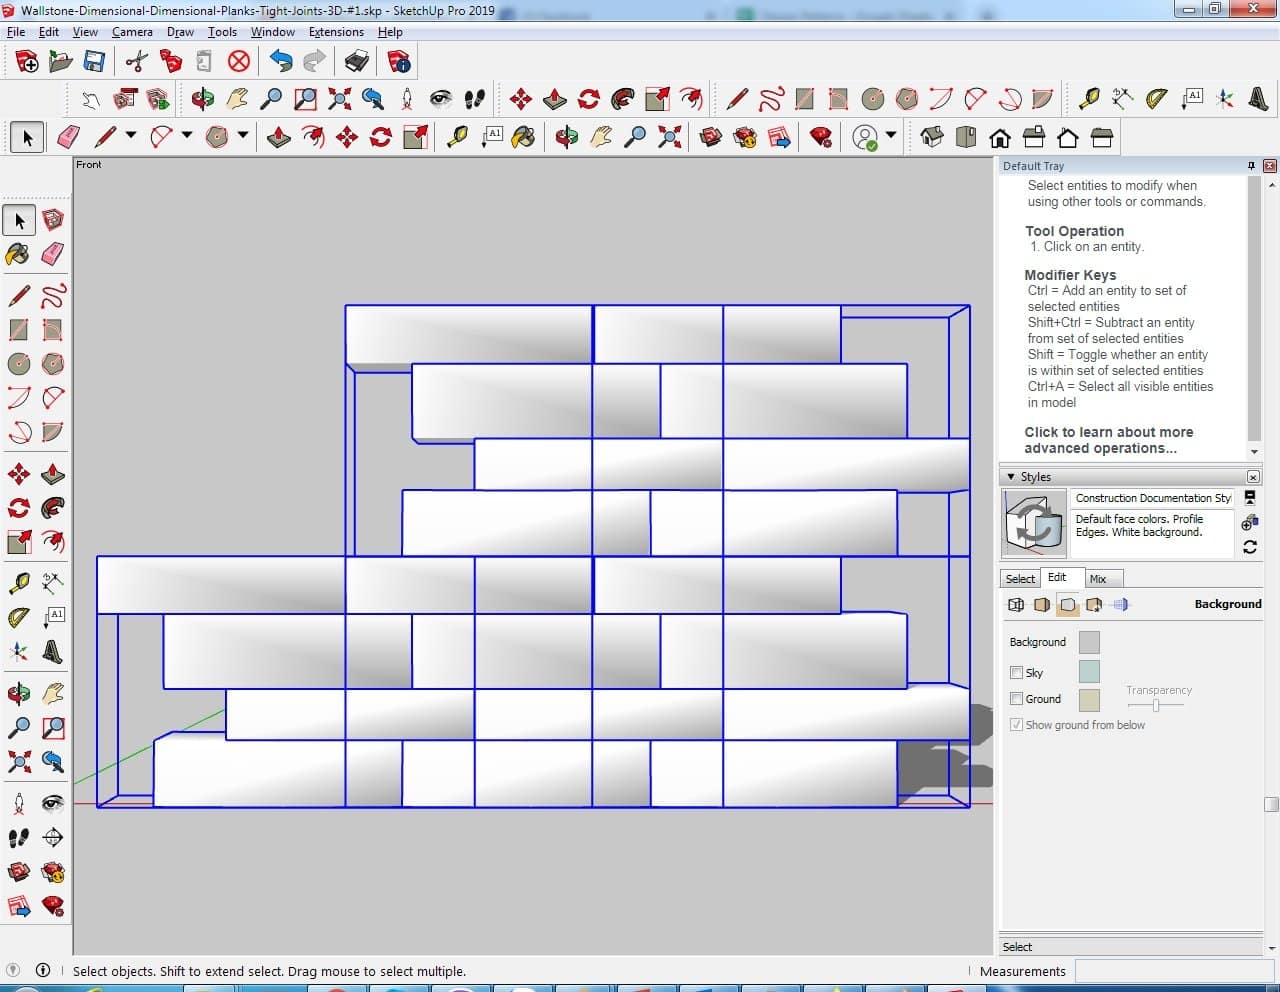
Task: Switch to the Select tab in Styles
Action: tap(1020, 579)
